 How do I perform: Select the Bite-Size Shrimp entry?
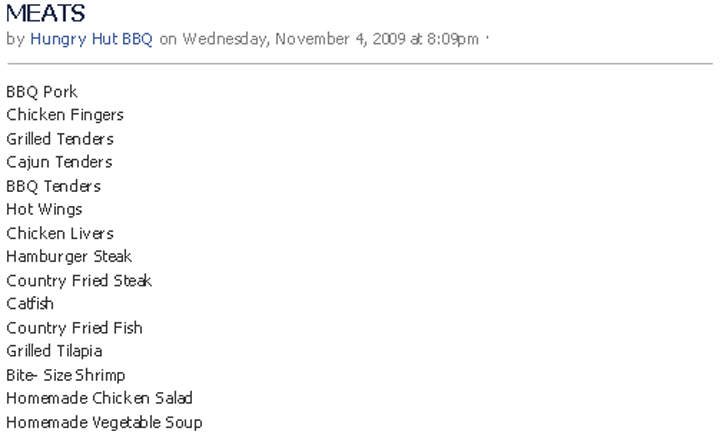(66, 375)
